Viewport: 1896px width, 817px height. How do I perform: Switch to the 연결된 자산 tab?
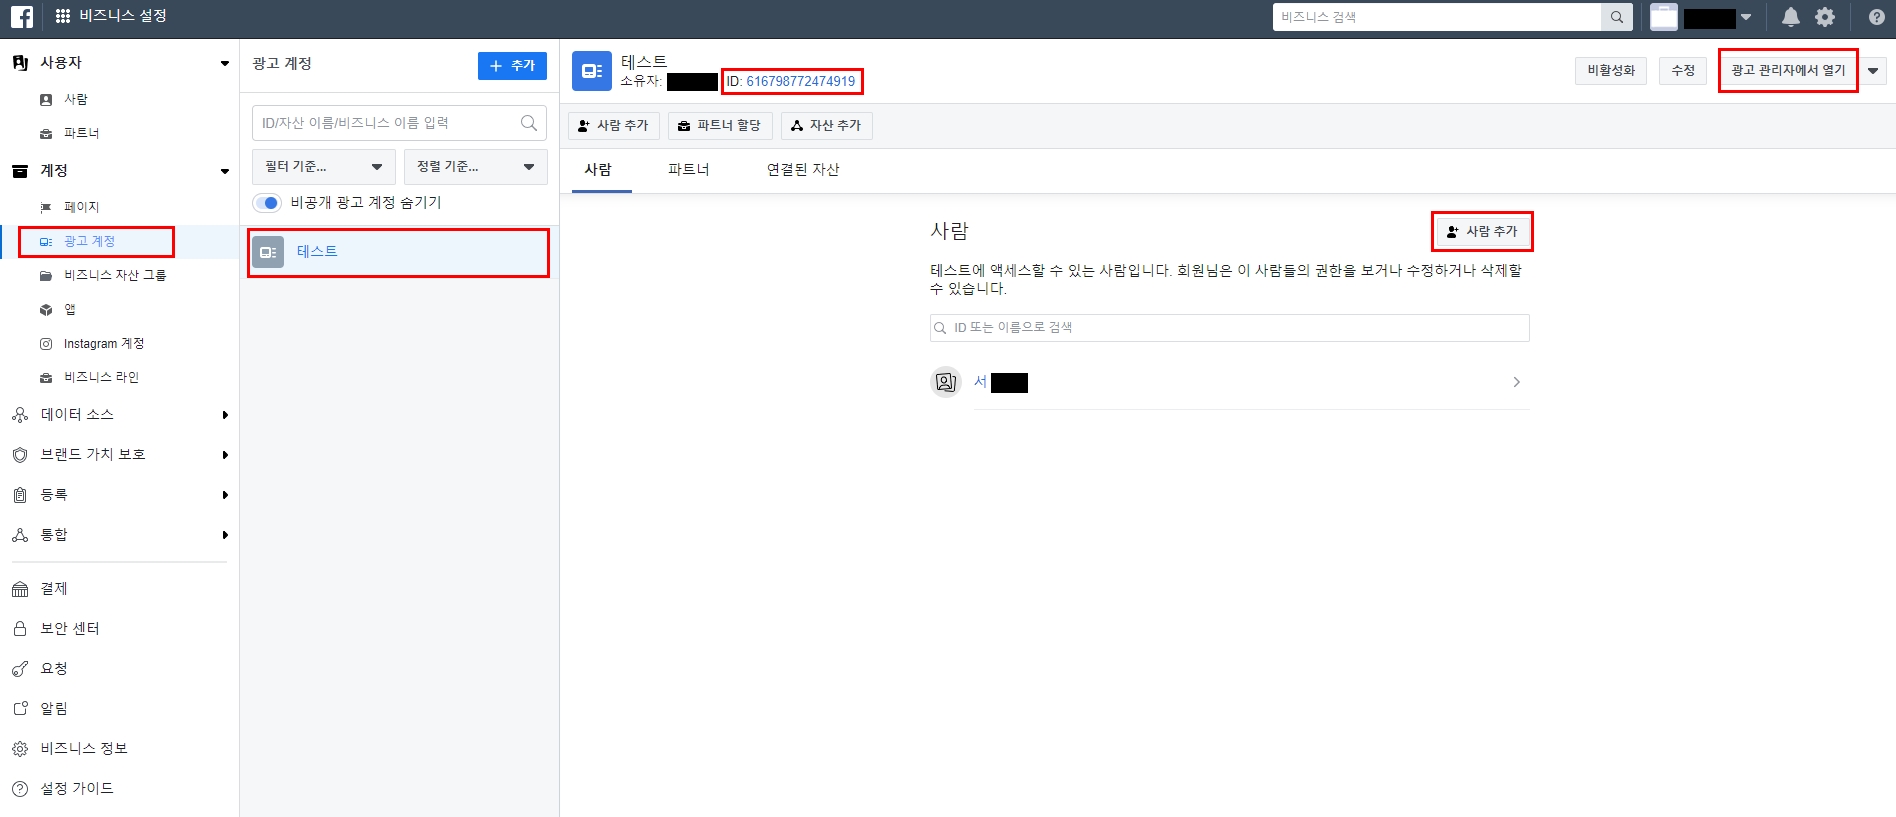coord(803,170)
